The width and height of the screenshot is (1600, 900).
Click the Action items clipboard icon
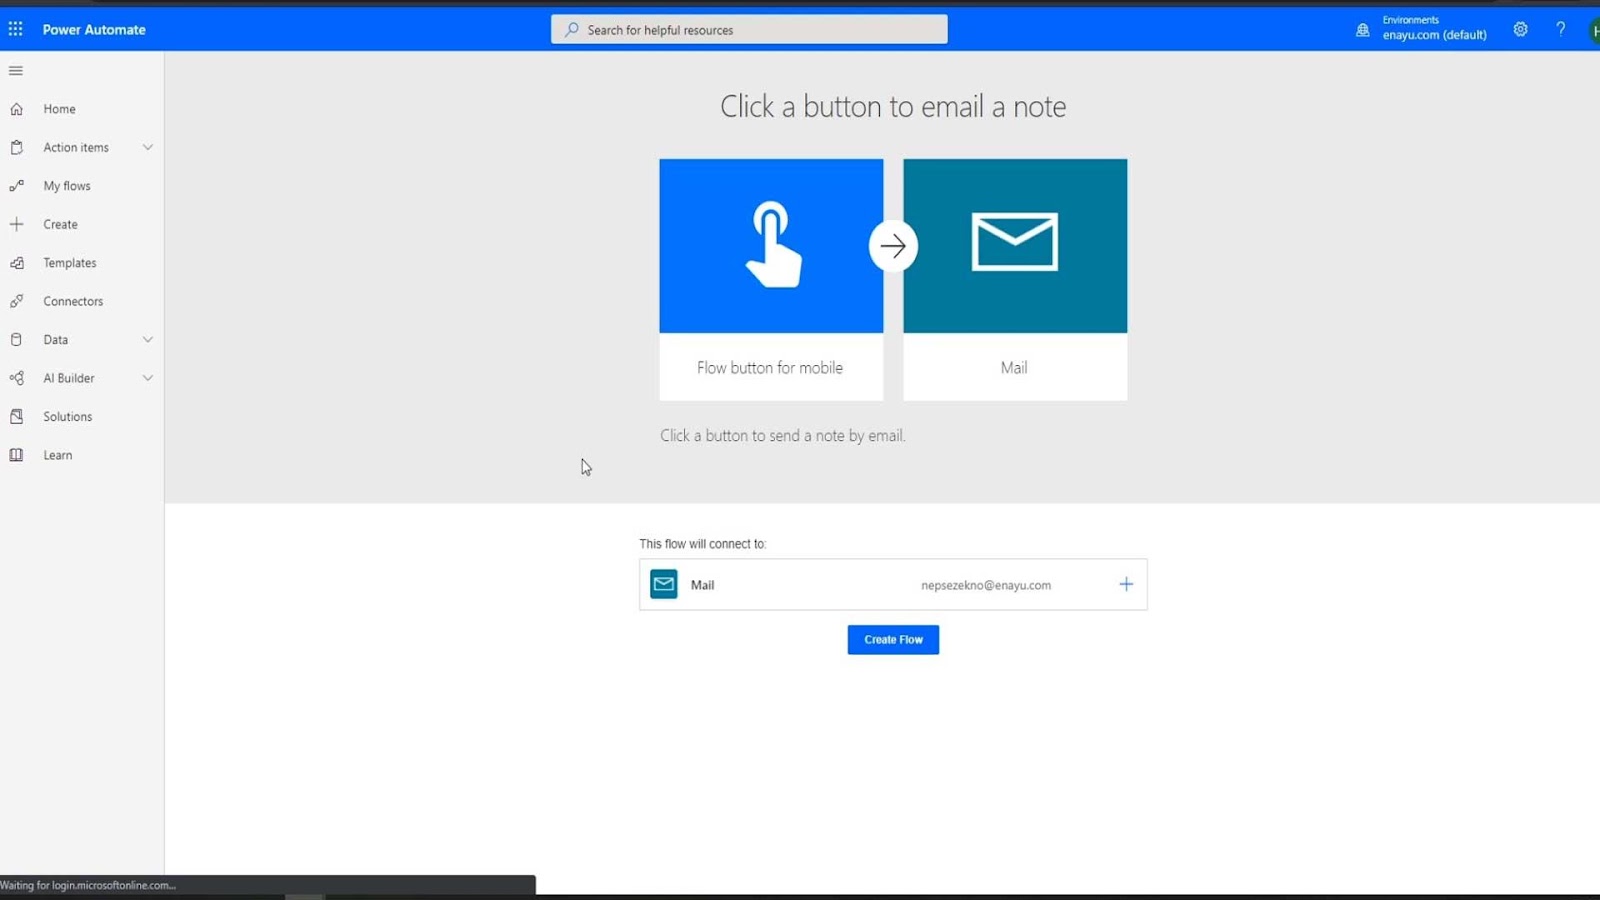(x=16, y=147)
